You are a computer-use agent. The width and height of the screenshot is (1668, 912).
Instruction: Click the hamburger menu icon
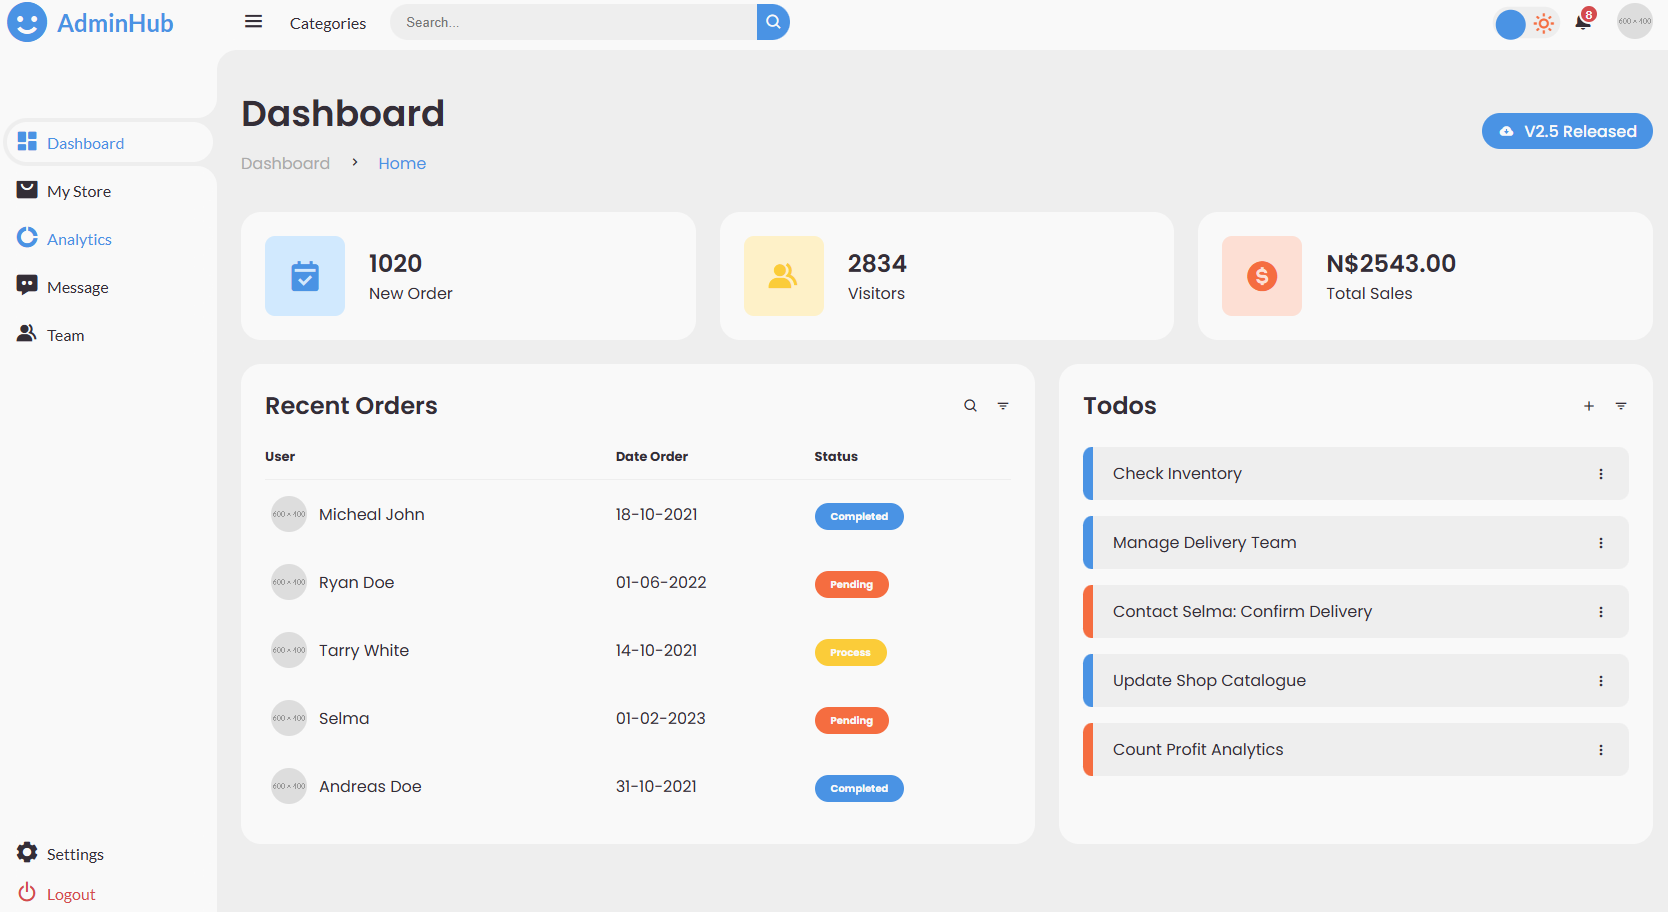pyautogui.click(x=253, y=22)
